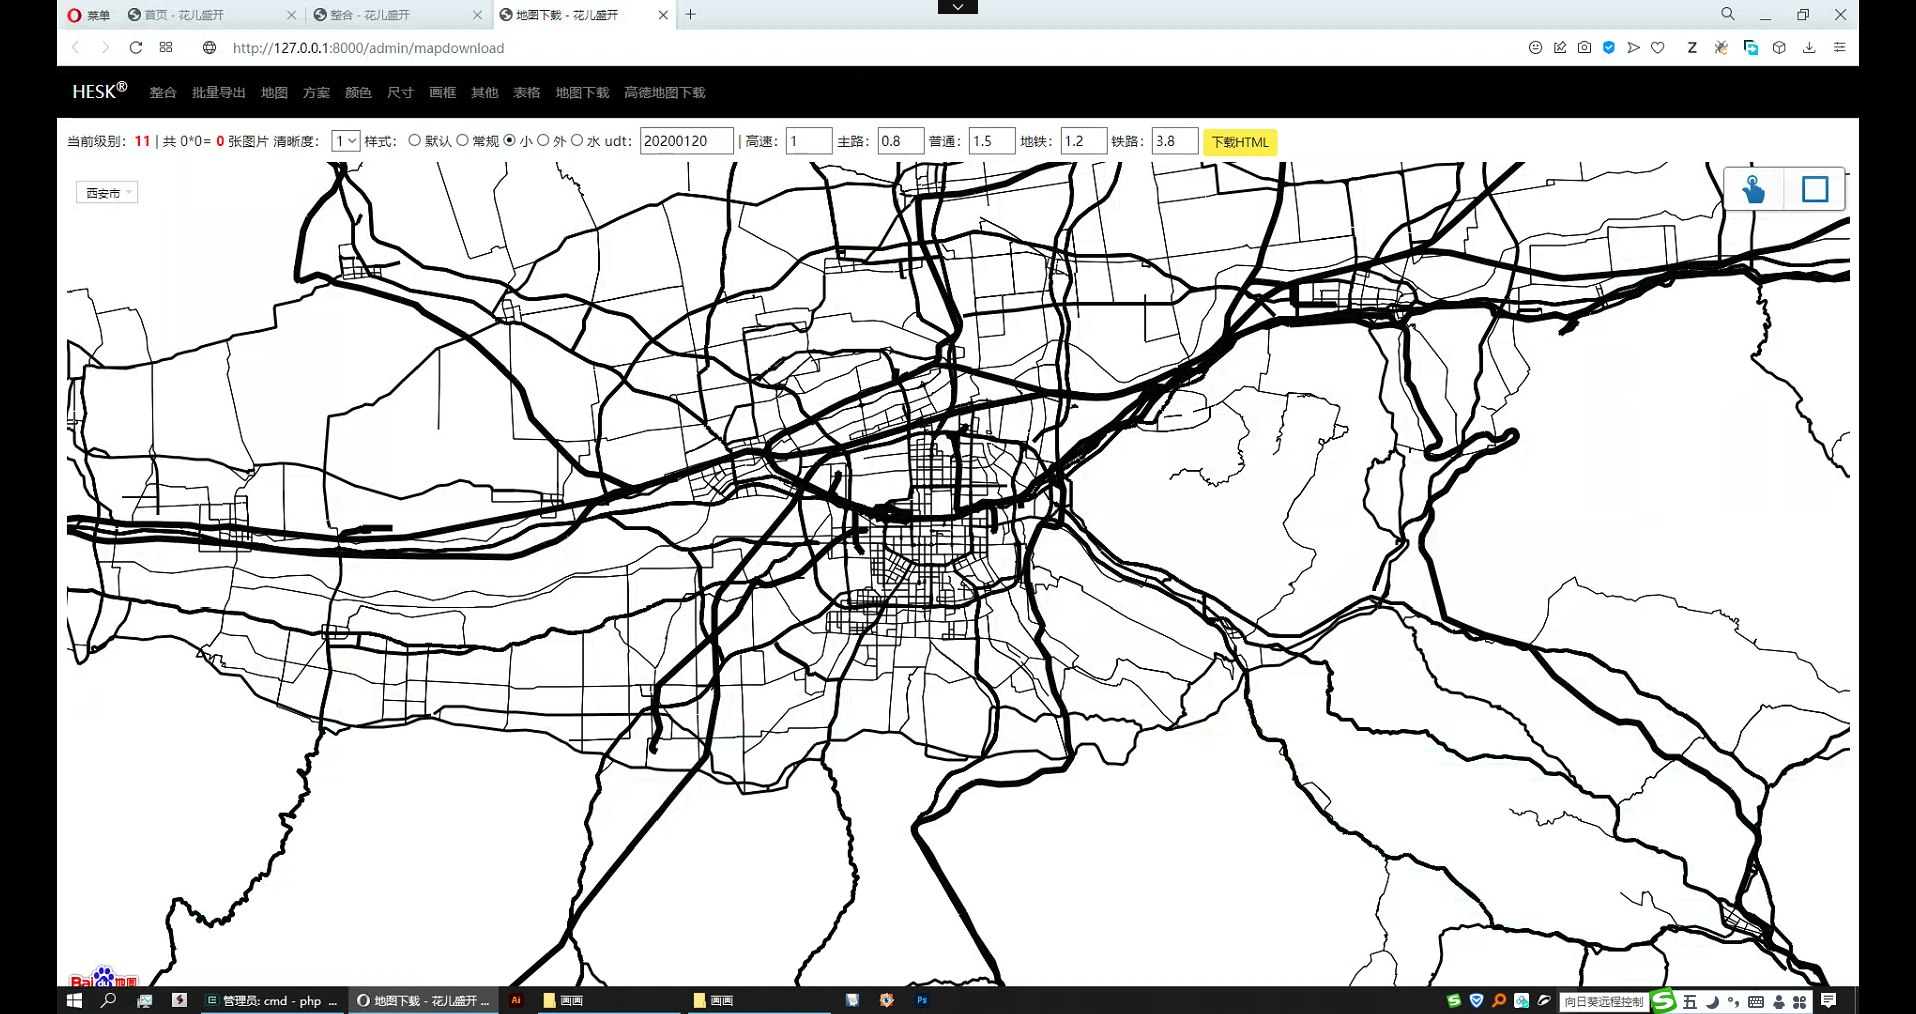
Task: Select the hand pan tool on map
Action: [x=1753, y=189]
